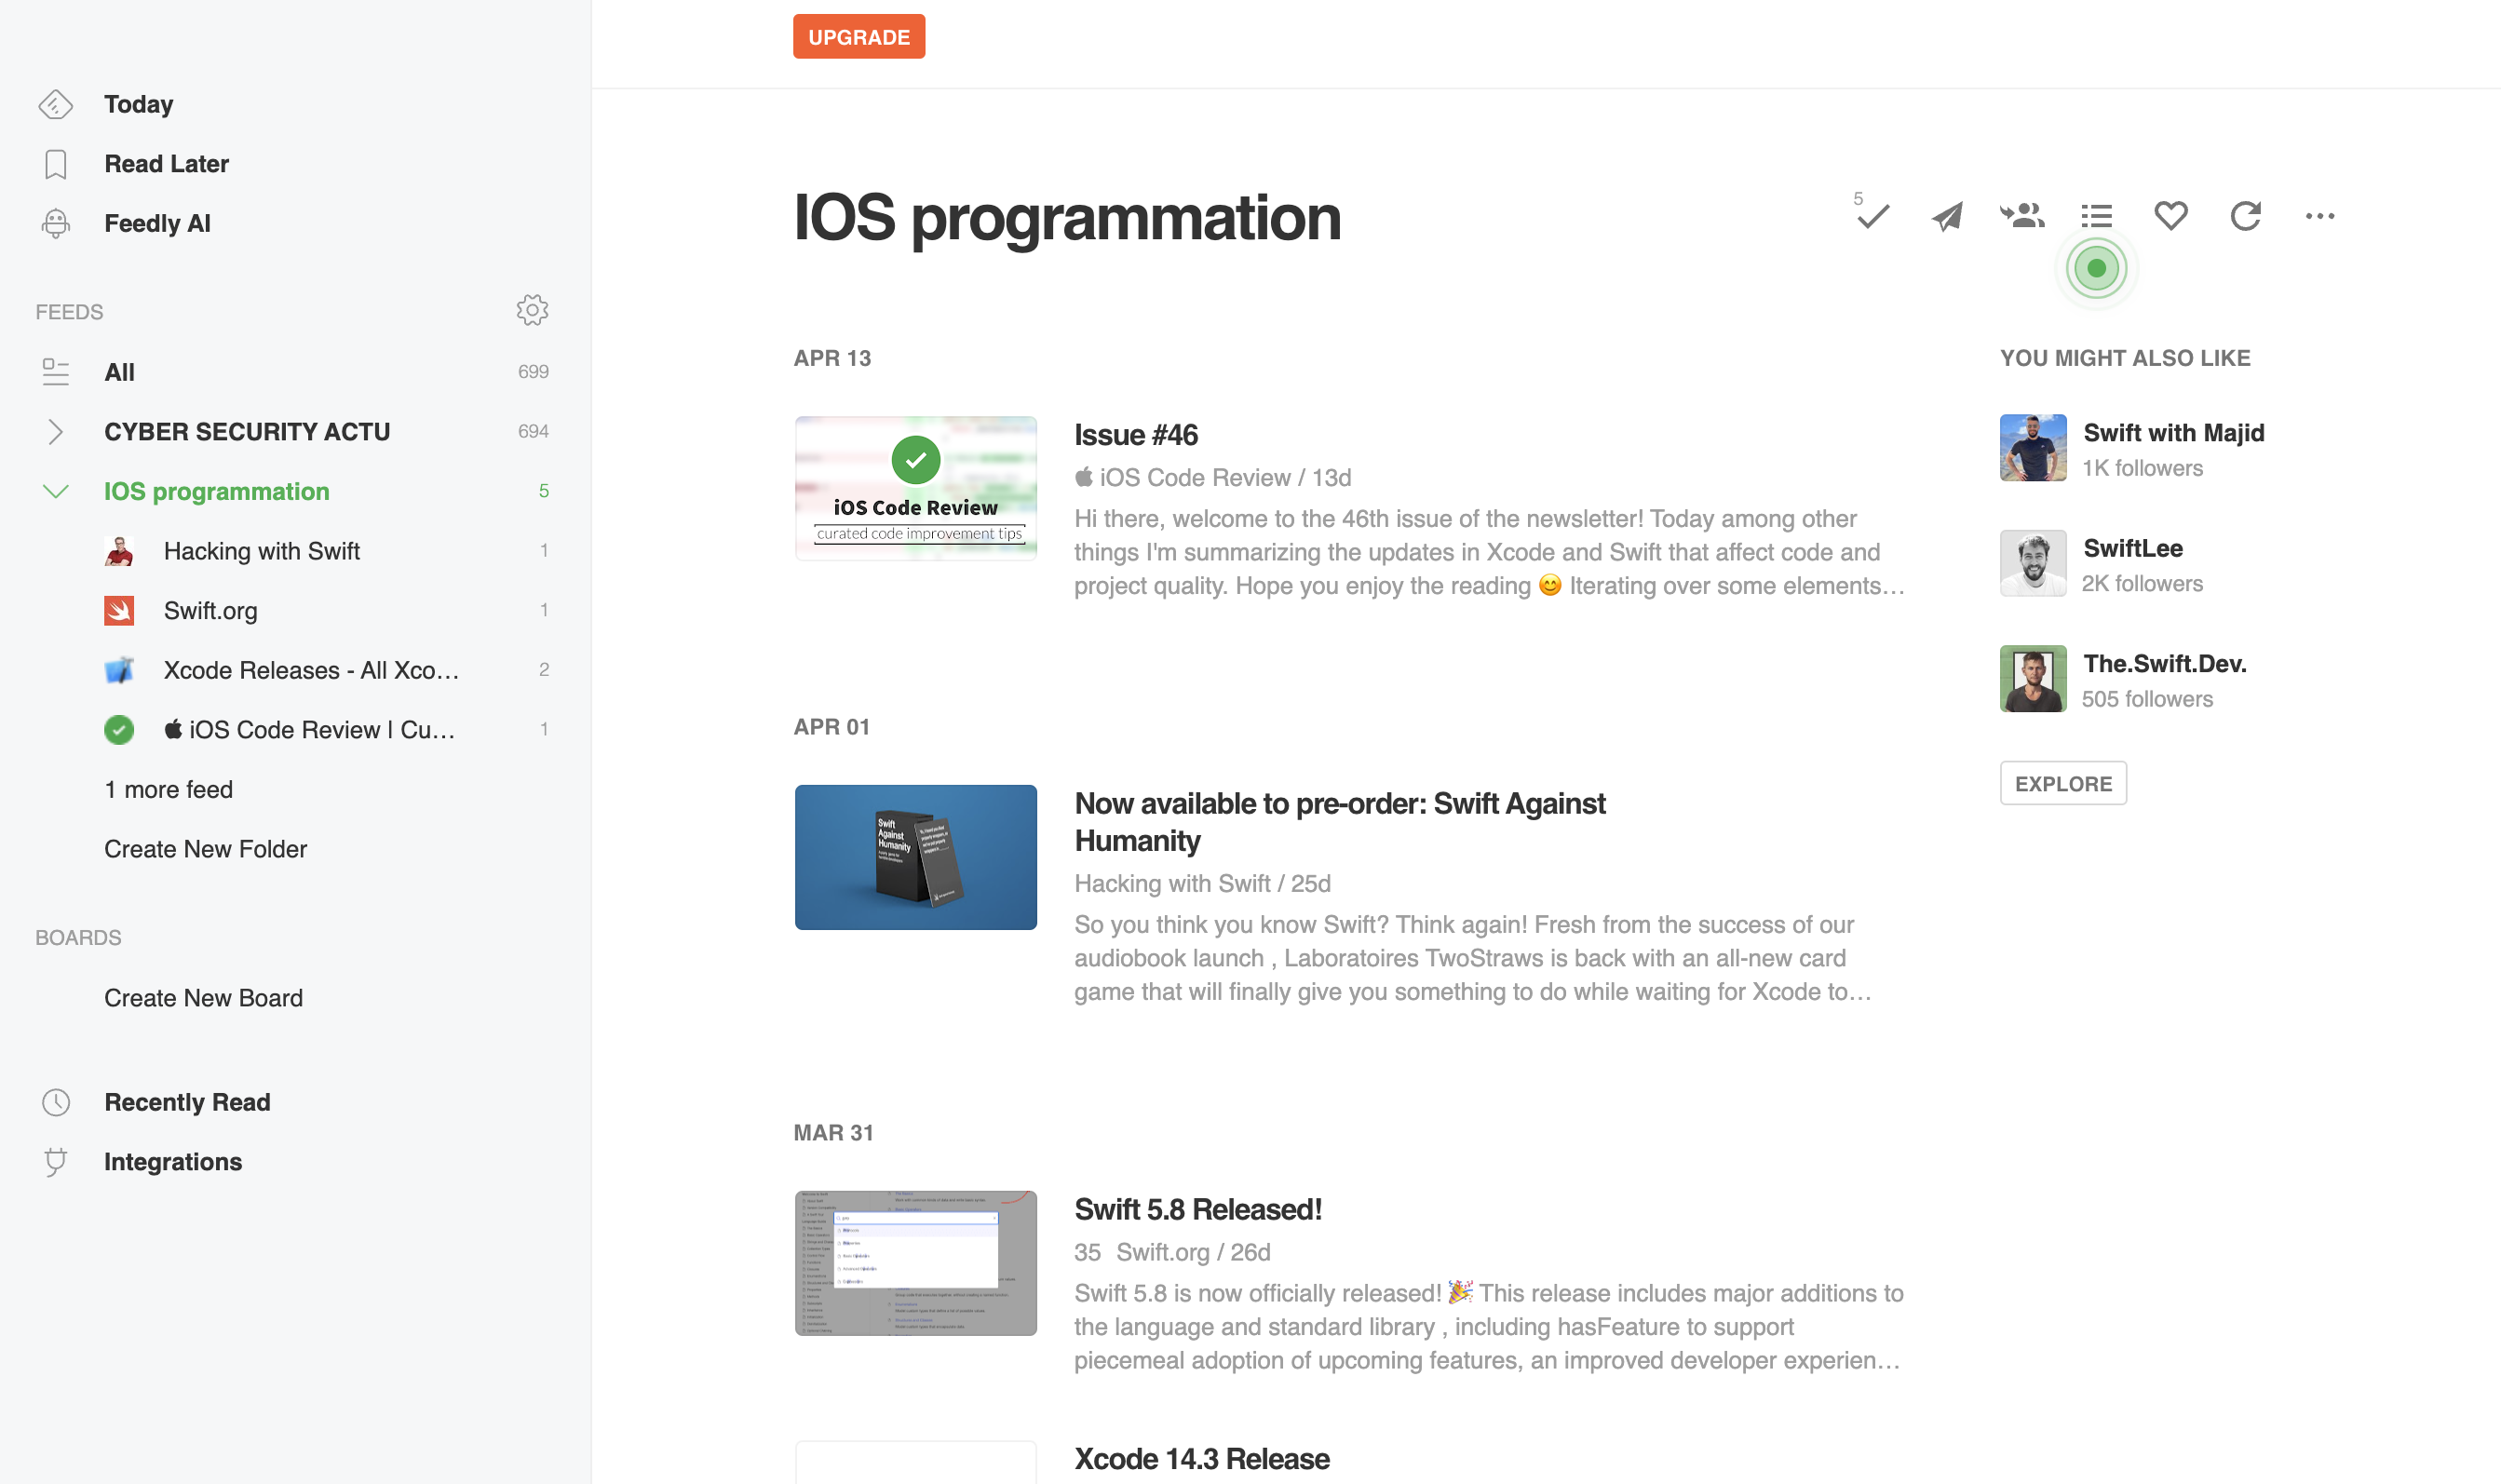Click the All feeds list icon

(56, 372)
